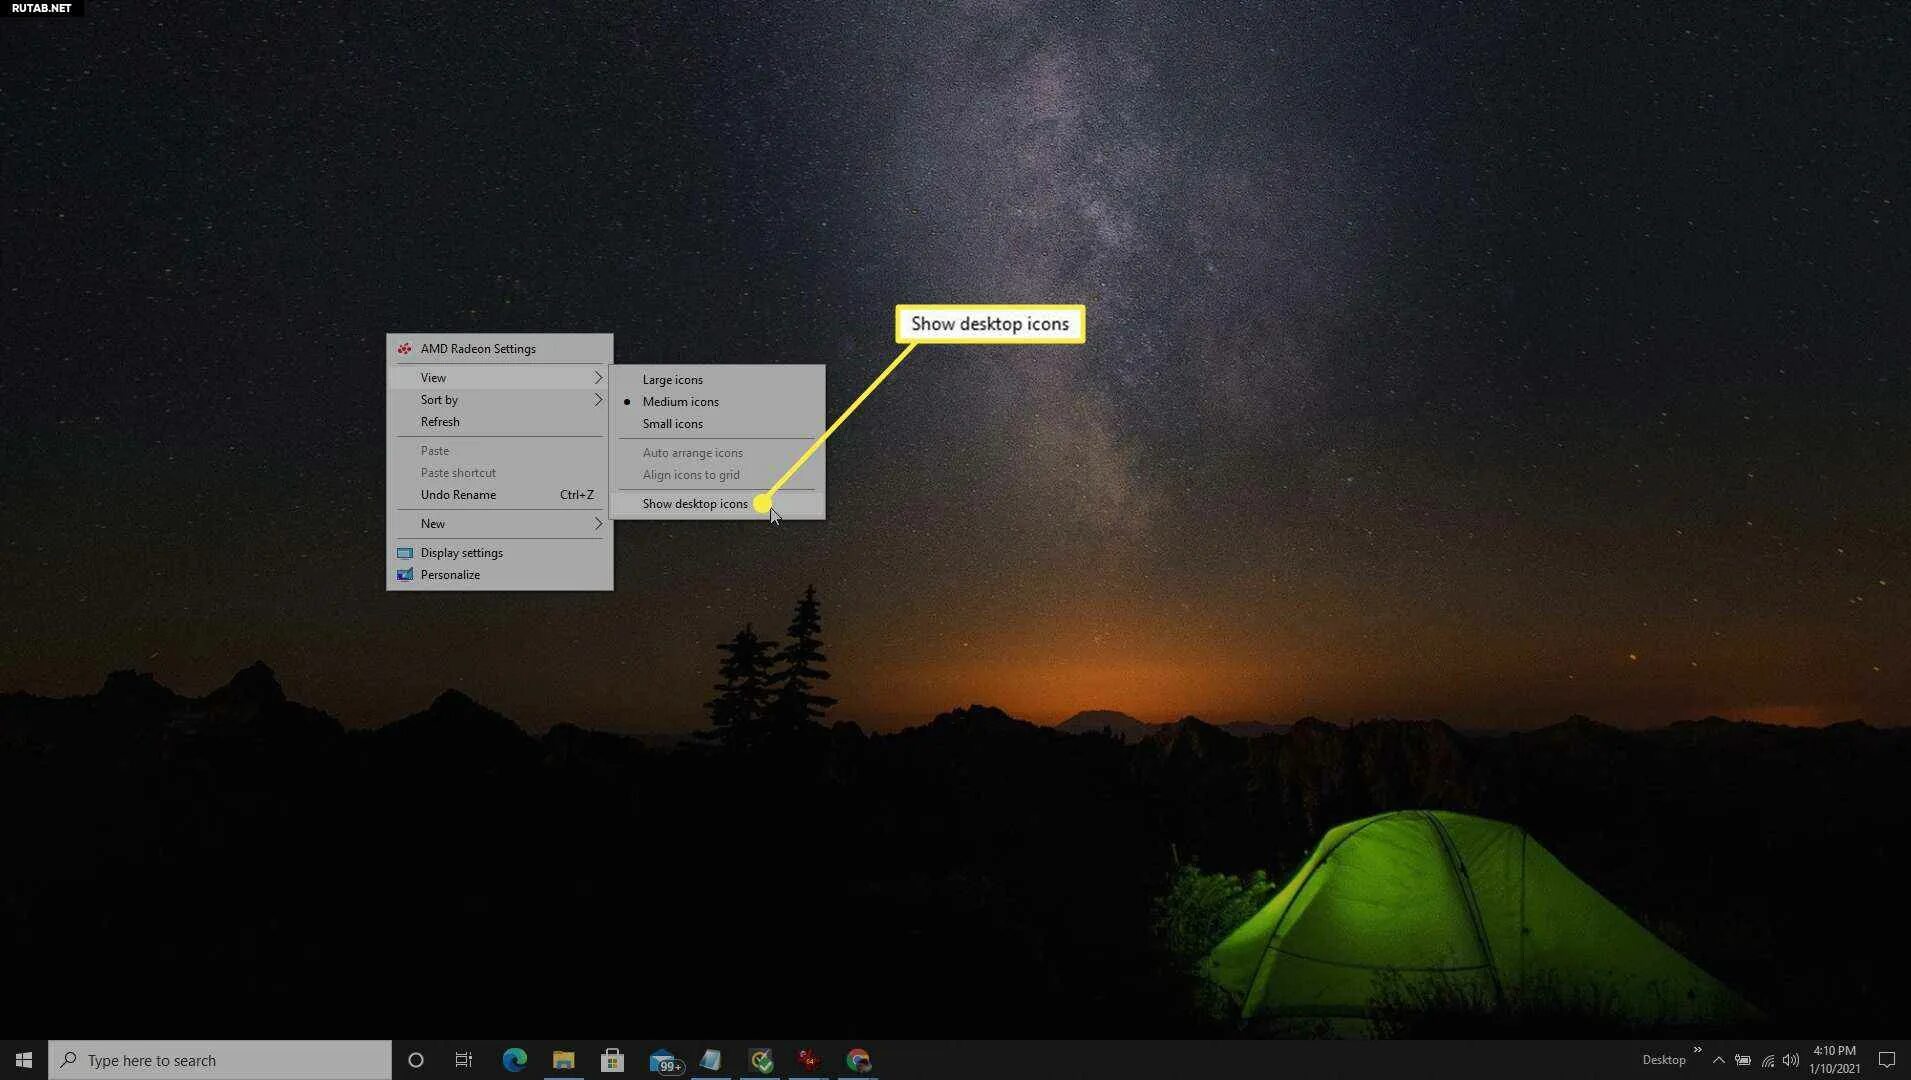Choose Undo Rename in context menu
Screen dimensions: 1911x1080
[x=500, y=495]
